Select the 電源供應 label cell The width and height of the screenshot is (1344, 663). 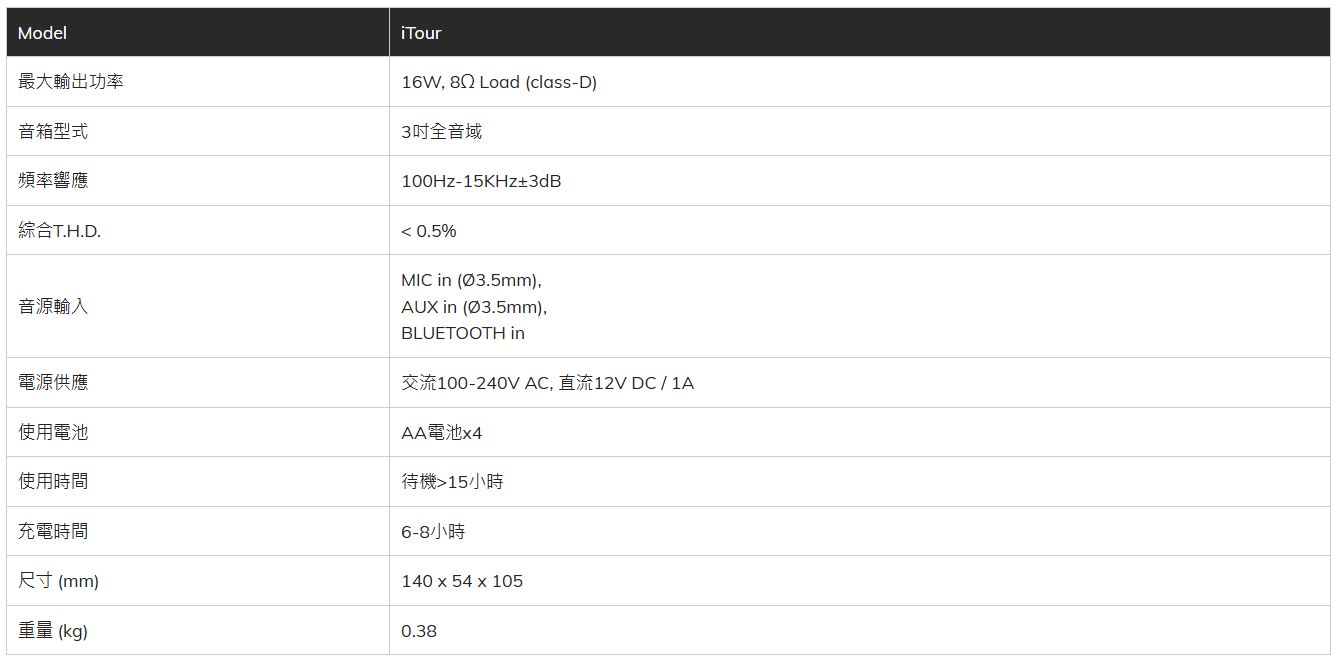click(53, 382)
